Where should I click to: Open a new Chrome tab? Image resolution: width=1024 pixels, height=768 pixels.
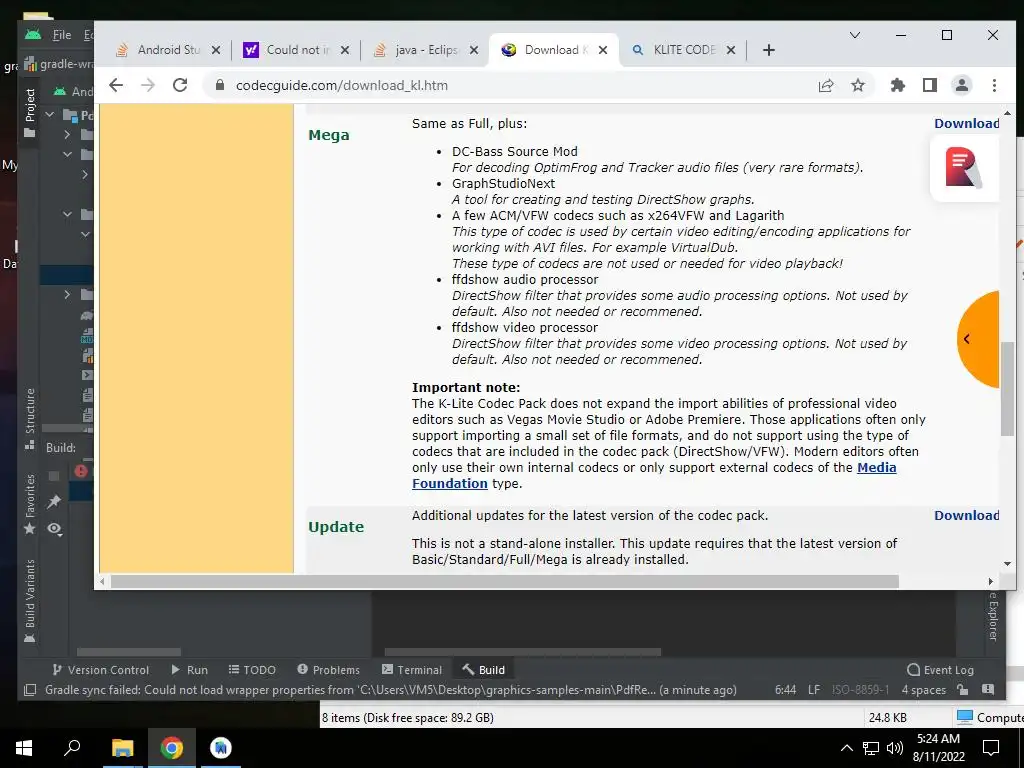click(x=769, y=50)
